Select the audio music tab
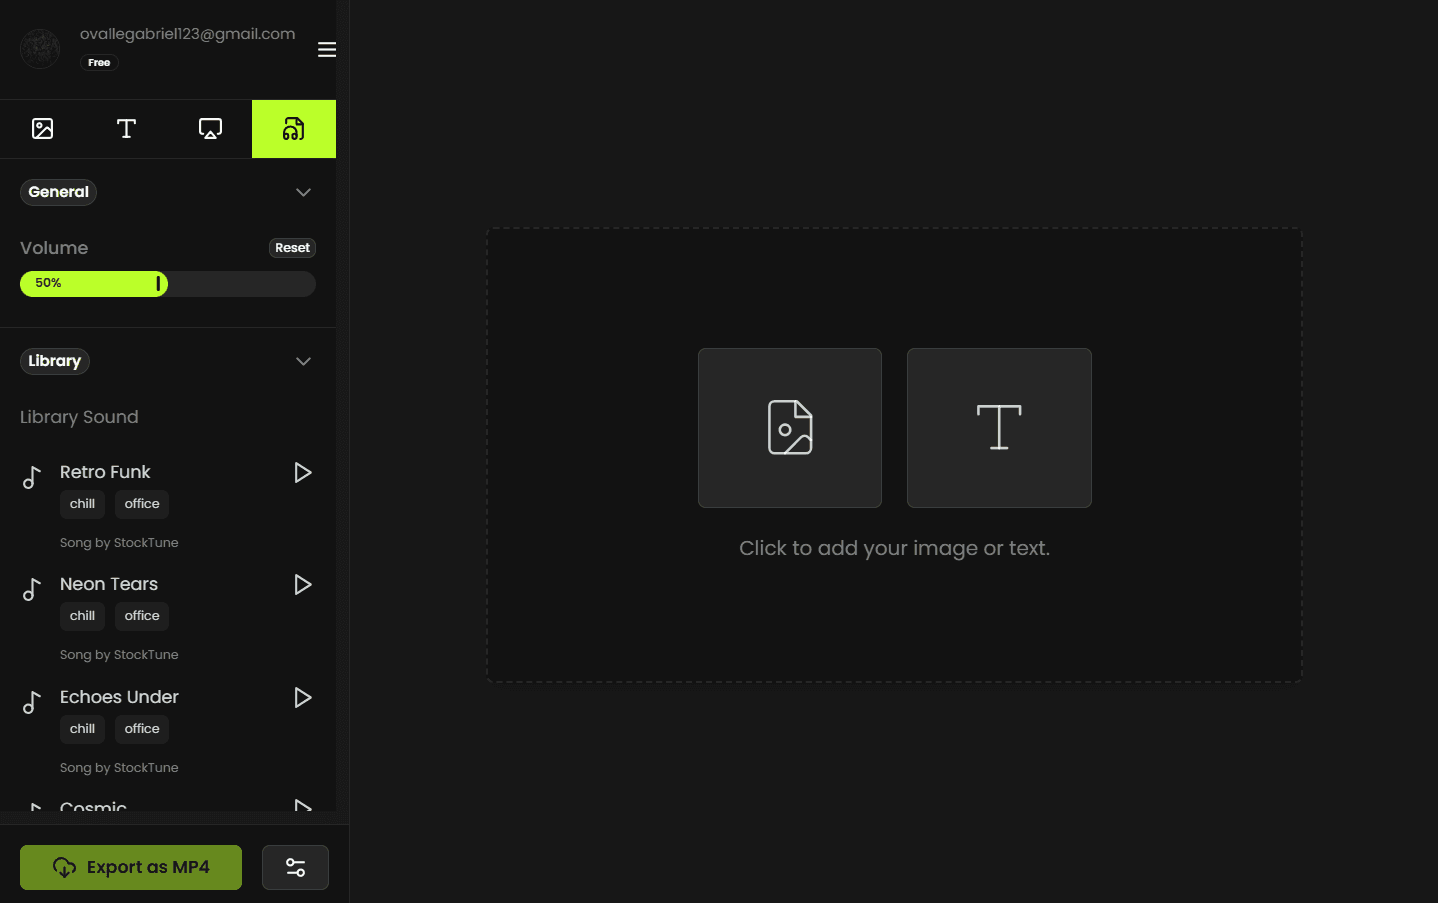 click(x=293, y=129)
